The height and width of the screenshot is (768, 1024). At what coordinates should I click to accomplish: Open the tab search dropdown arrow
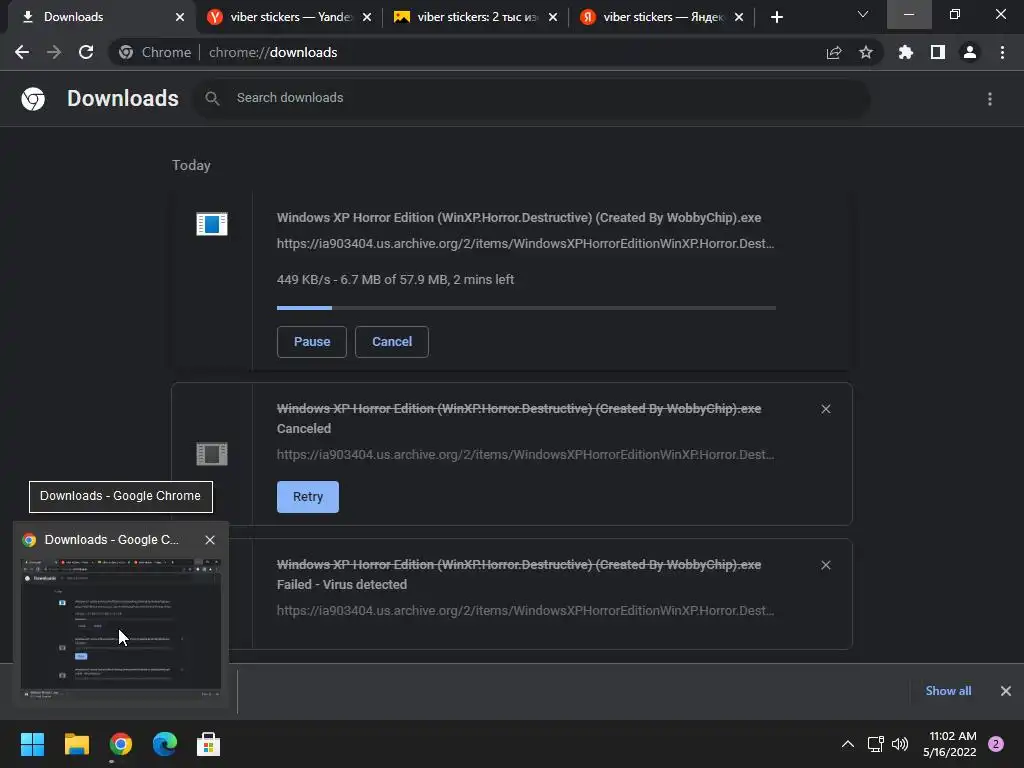tap(863, 14)
